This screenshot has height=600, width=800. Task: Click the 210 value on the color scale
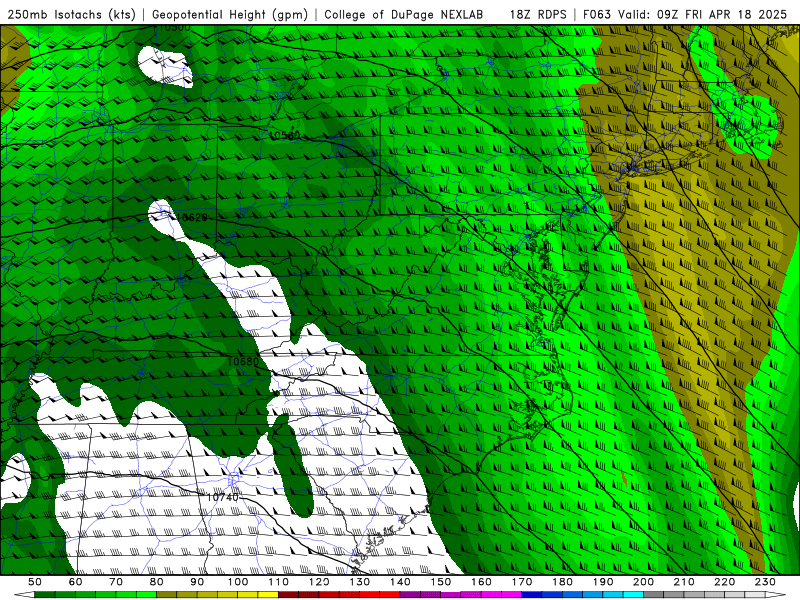(x=684, y=582)
